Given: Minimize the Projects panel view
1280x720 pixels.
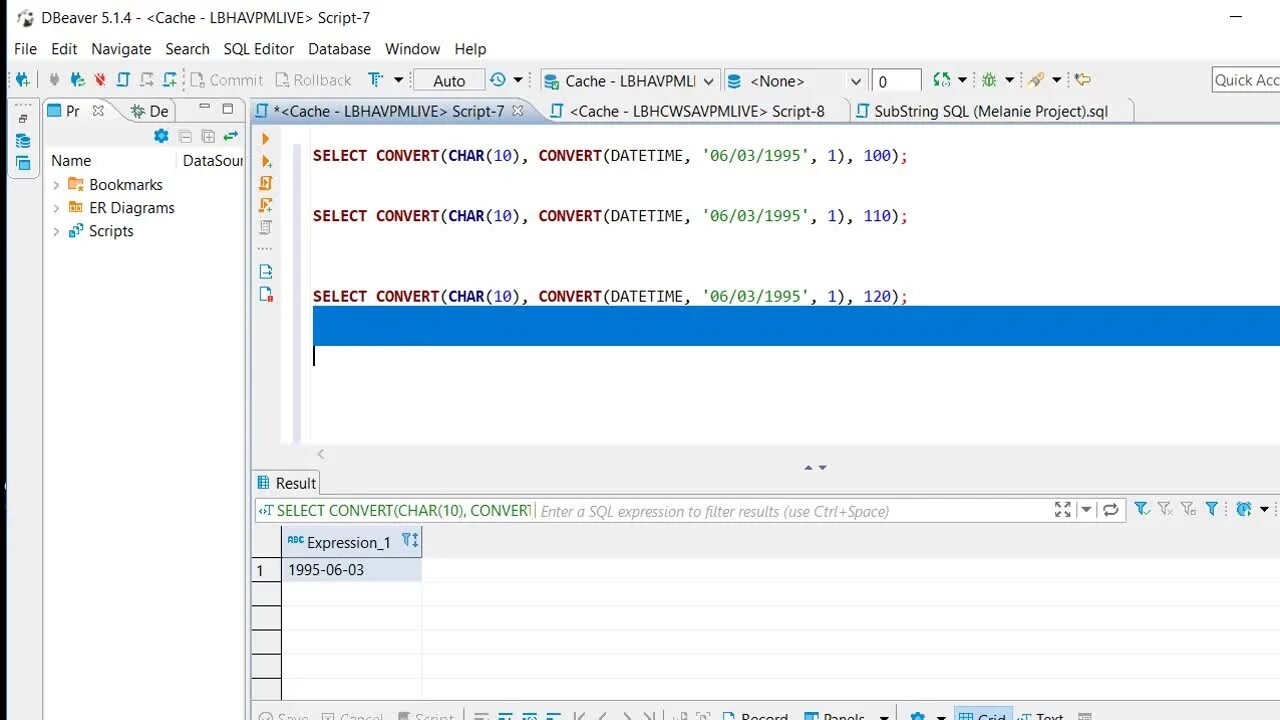Looking at the screenshot, I should (x=204, y=108).
